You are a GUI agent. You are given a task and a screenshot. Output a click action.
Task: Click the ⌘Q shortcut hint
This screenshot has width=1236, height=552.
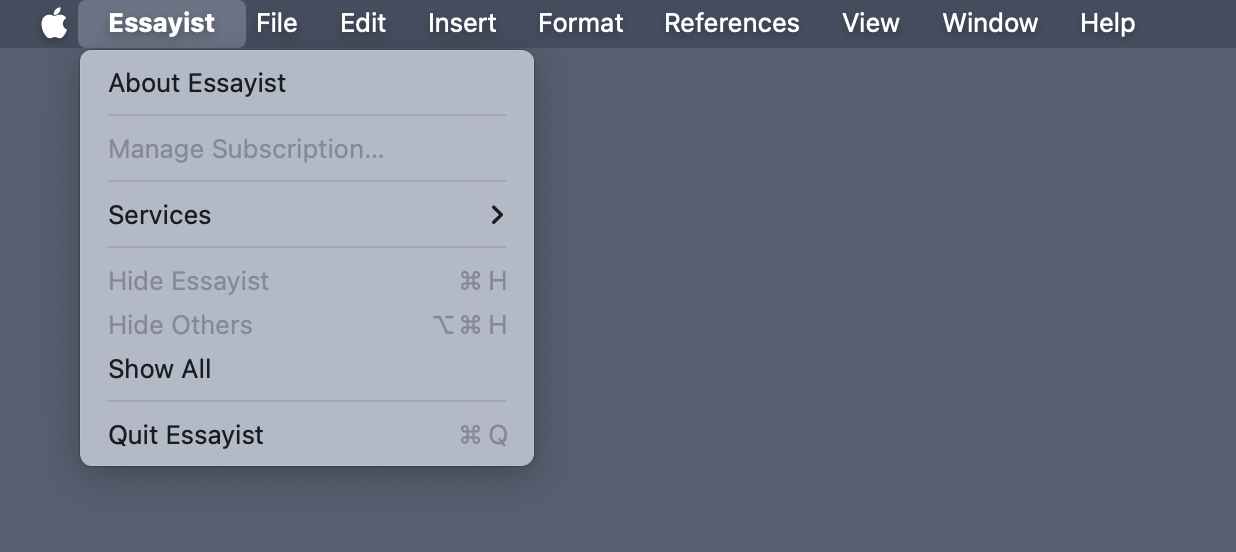(x=483, y=435)
